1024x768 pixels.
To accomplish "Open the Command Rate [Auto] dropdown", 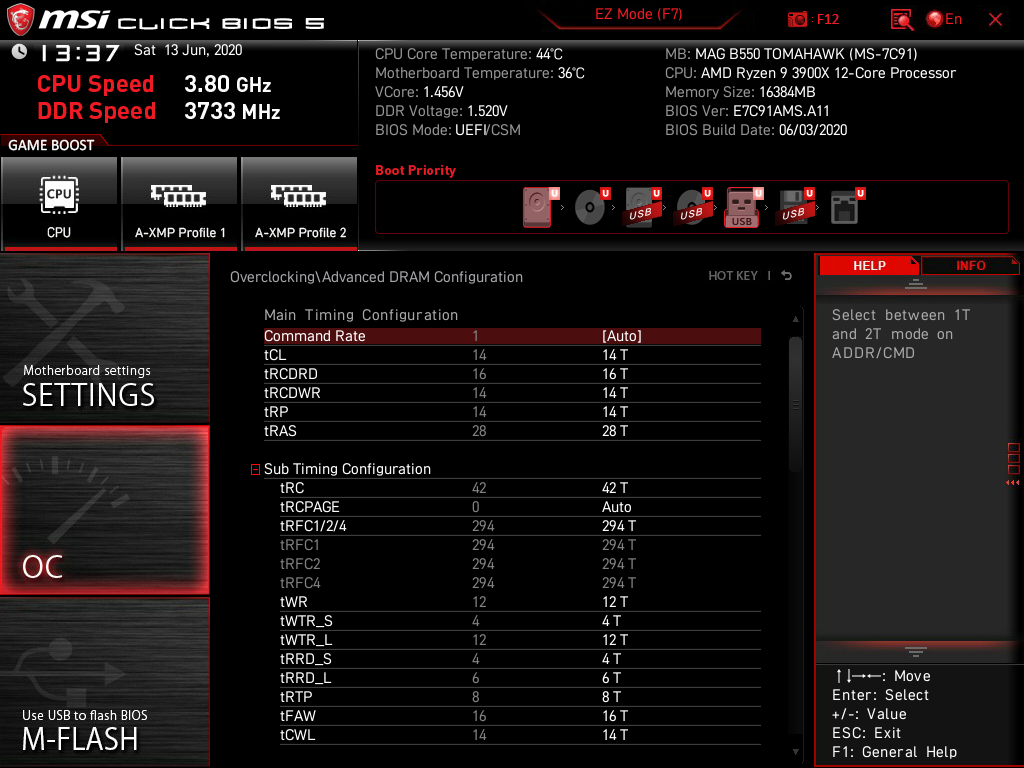I will tap(622, 336).
